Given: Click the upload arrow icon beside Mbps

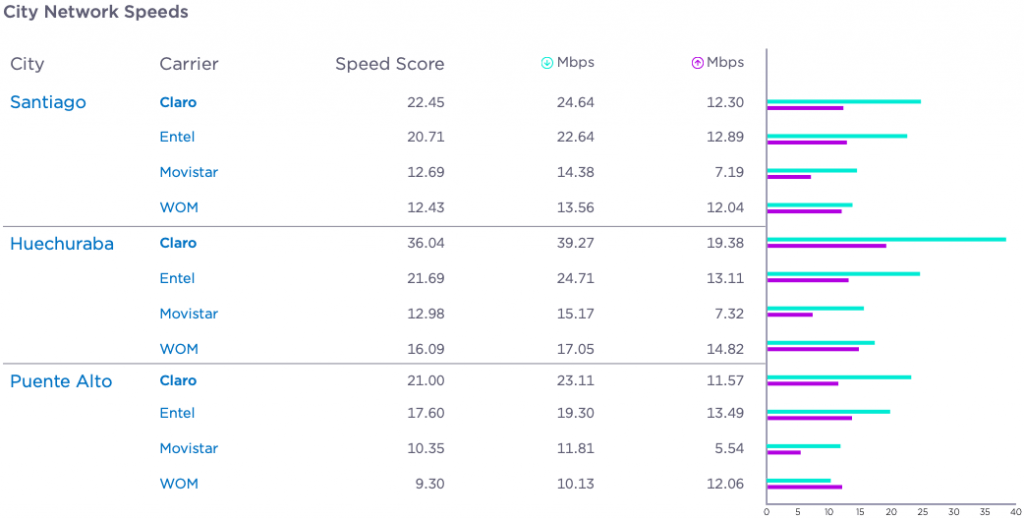Looking at the screenshot, I should [697, 63].
